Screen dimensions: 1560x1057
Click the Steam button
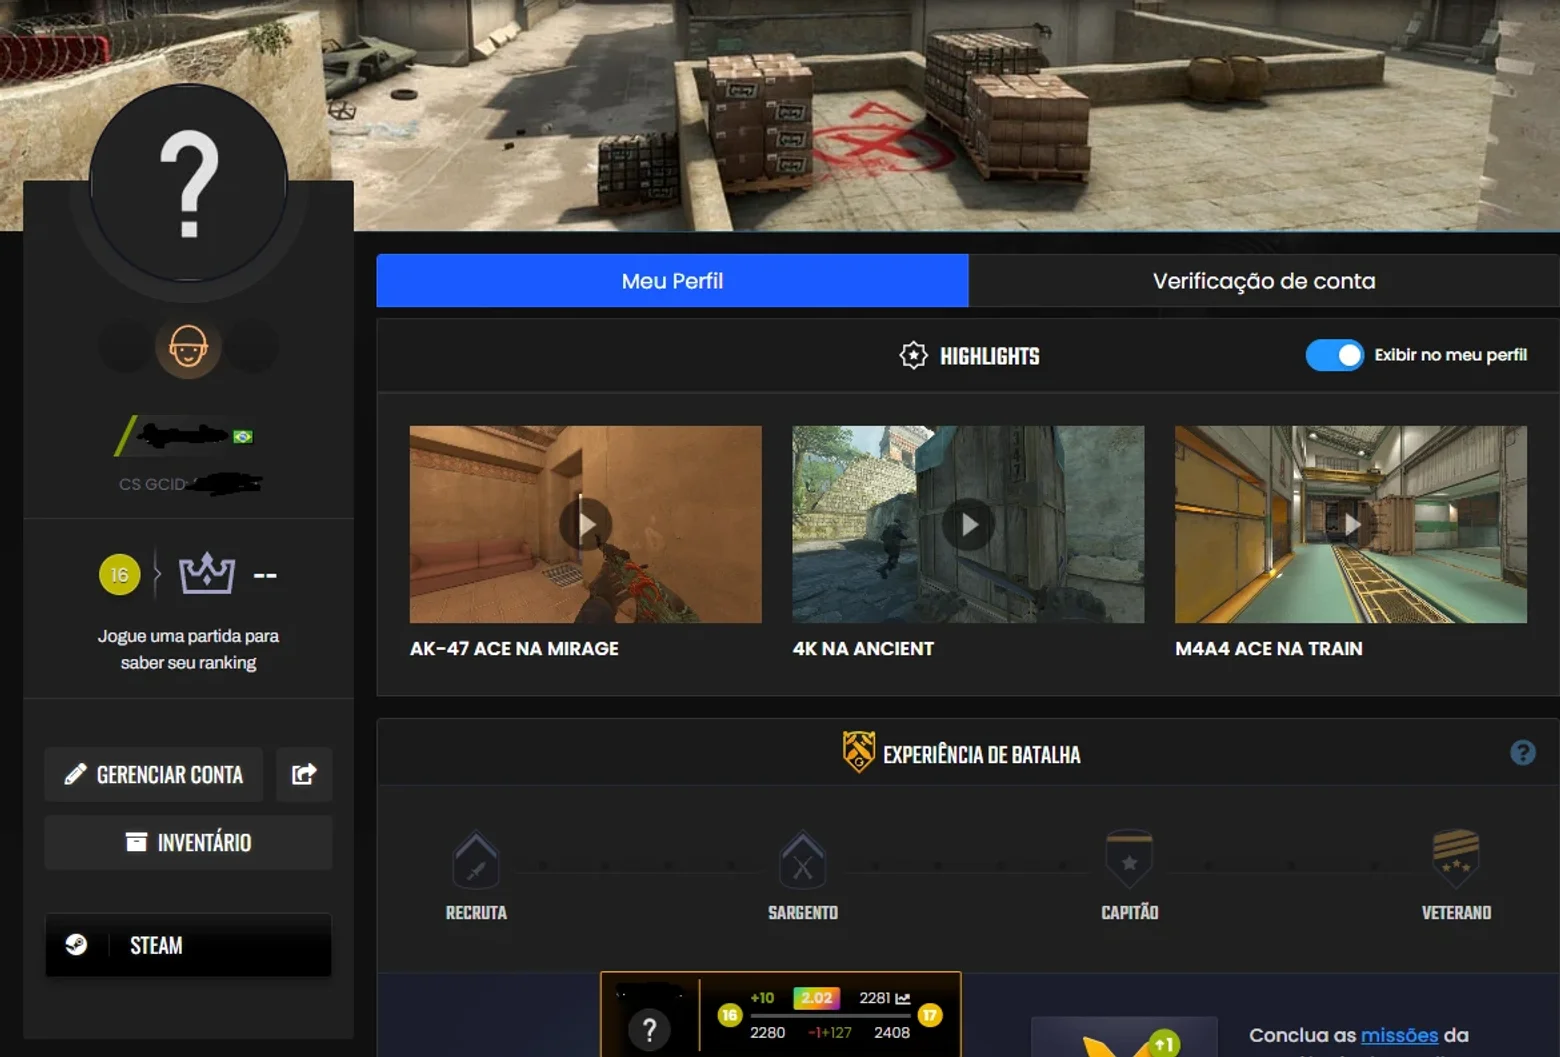pos(188,945)
